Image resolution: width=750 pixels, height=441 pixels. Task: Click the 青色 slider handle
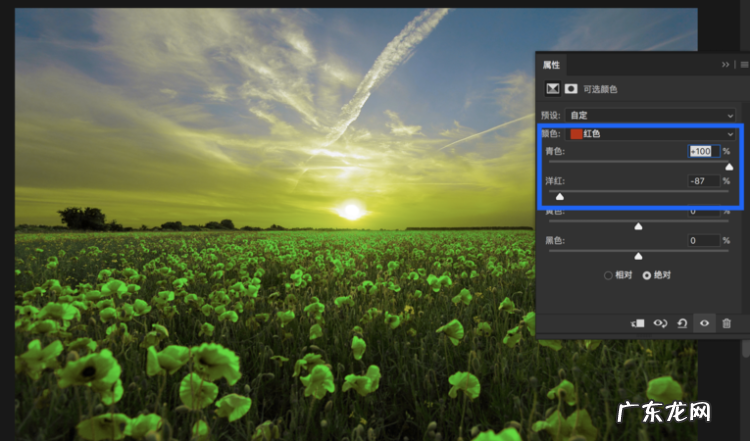click(x=729, y=167)
